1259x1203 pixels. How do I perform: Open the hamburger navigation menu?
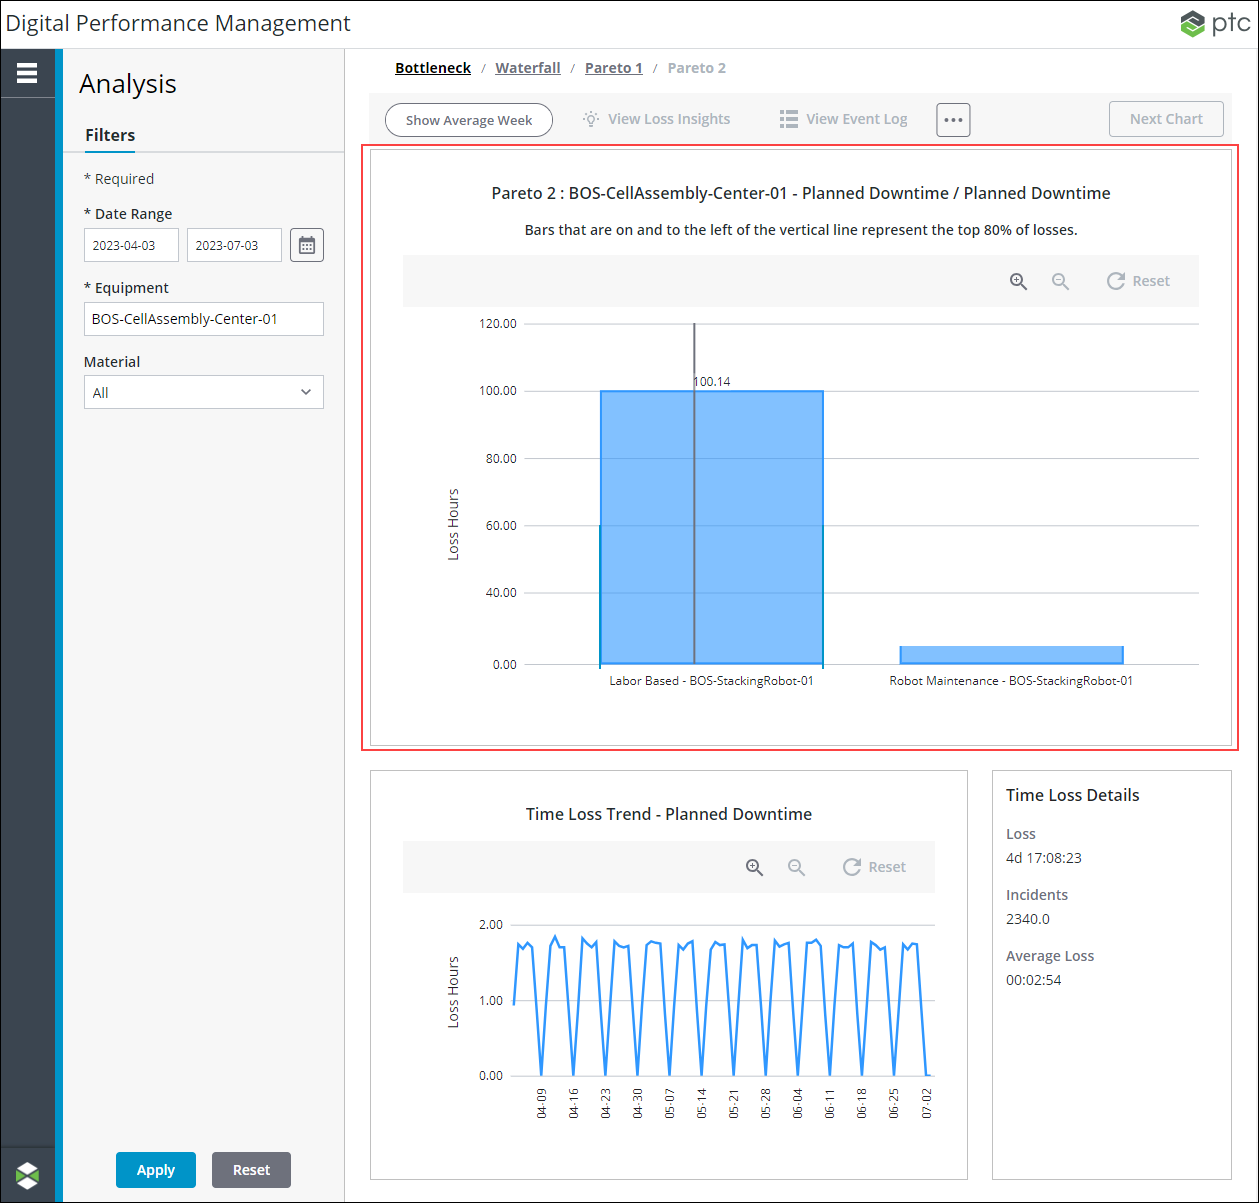tap(27, 73)
